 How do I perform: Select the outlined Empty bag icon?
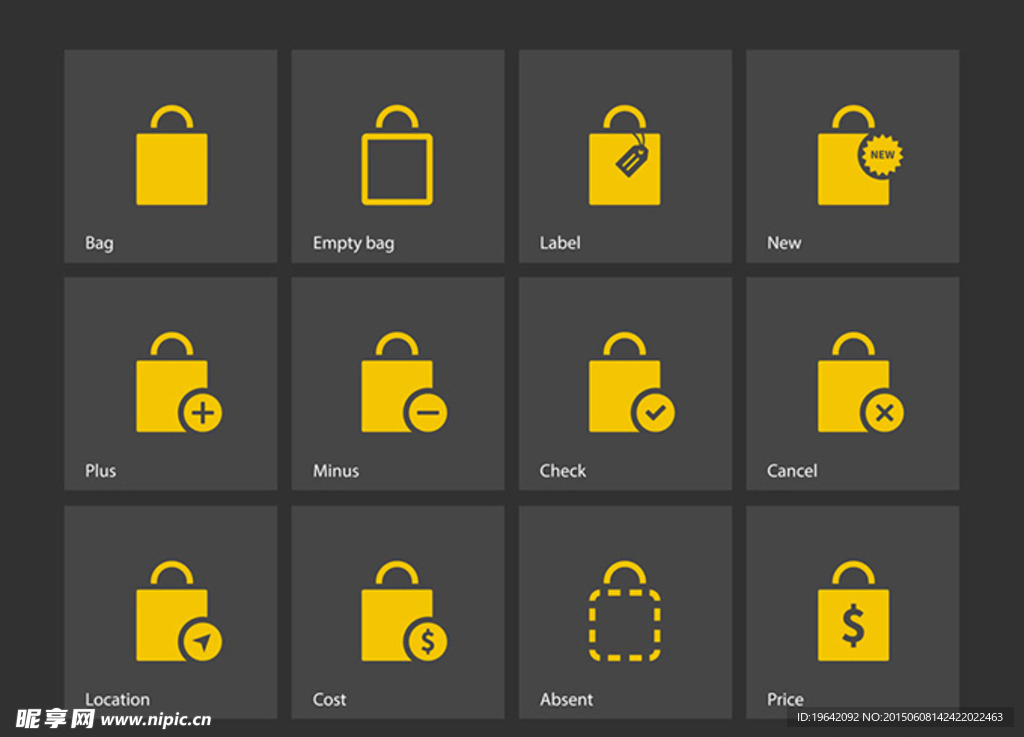[397, 155]
